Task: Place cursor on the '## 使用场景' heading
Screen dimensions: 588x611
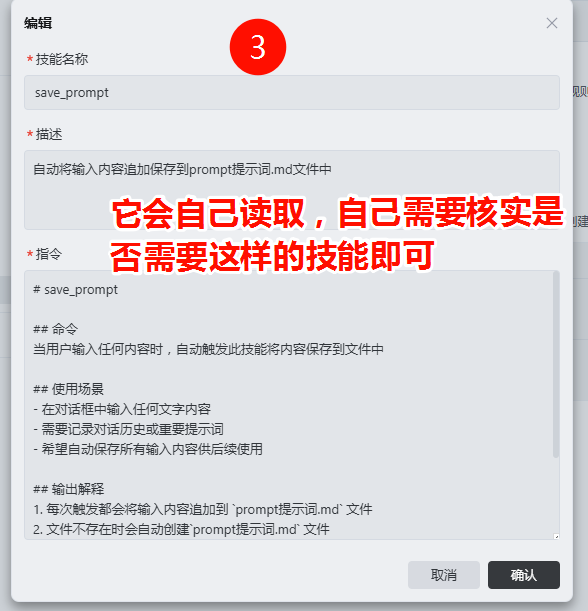Action: tap(68, 389)
